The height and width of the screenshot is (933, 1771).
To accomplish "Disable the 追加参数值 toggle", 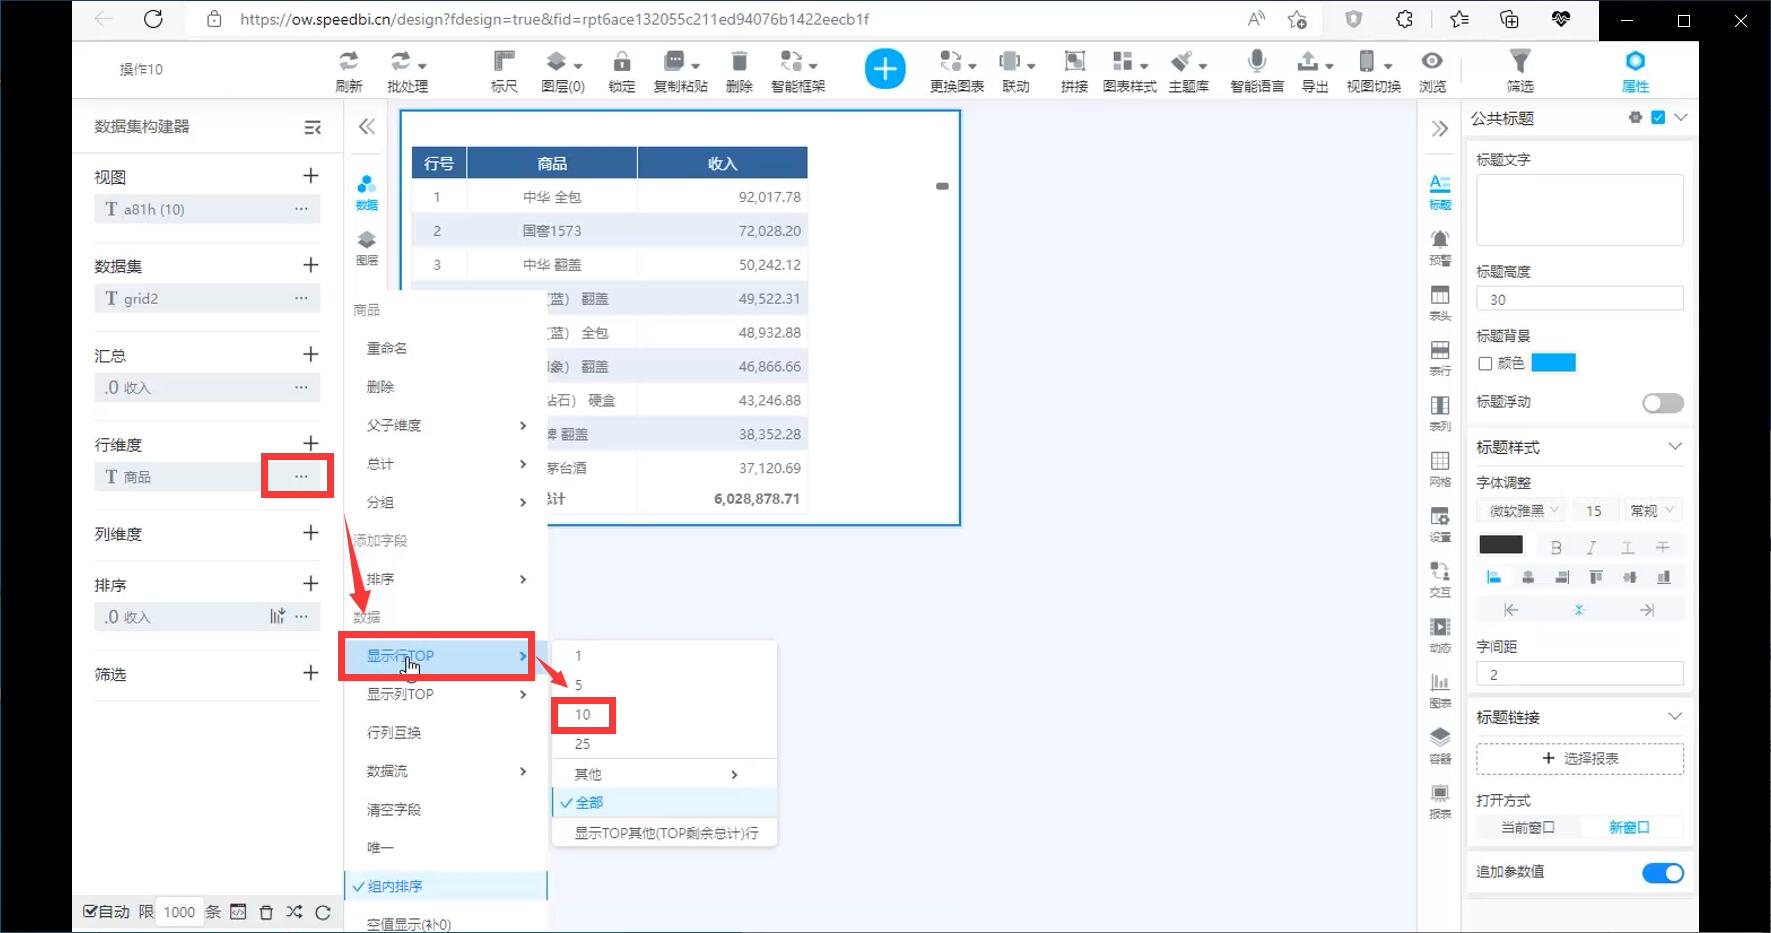I will 1662,873.
